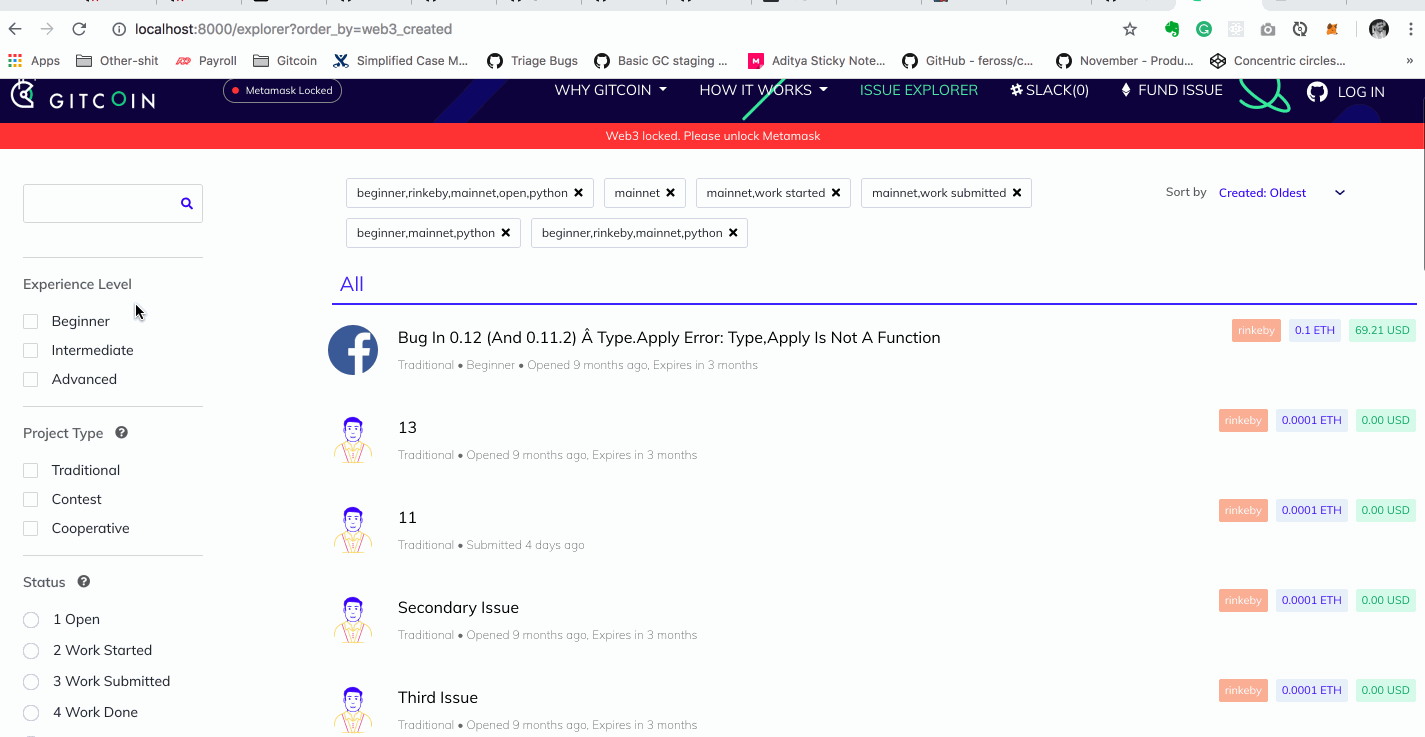Expand the WHY GITCOIN menu

pyautogui.click(x=610, y=90)
